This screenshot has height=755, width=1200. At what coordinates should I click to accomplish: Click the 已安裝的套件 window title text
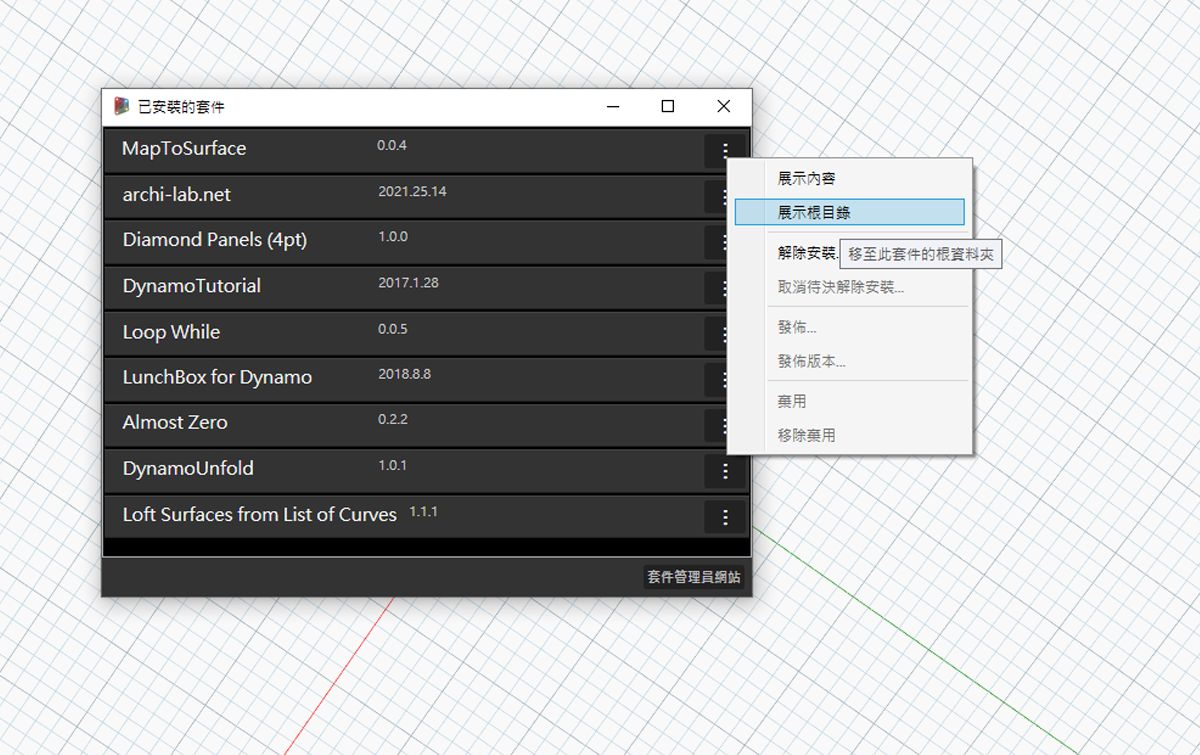181,106
